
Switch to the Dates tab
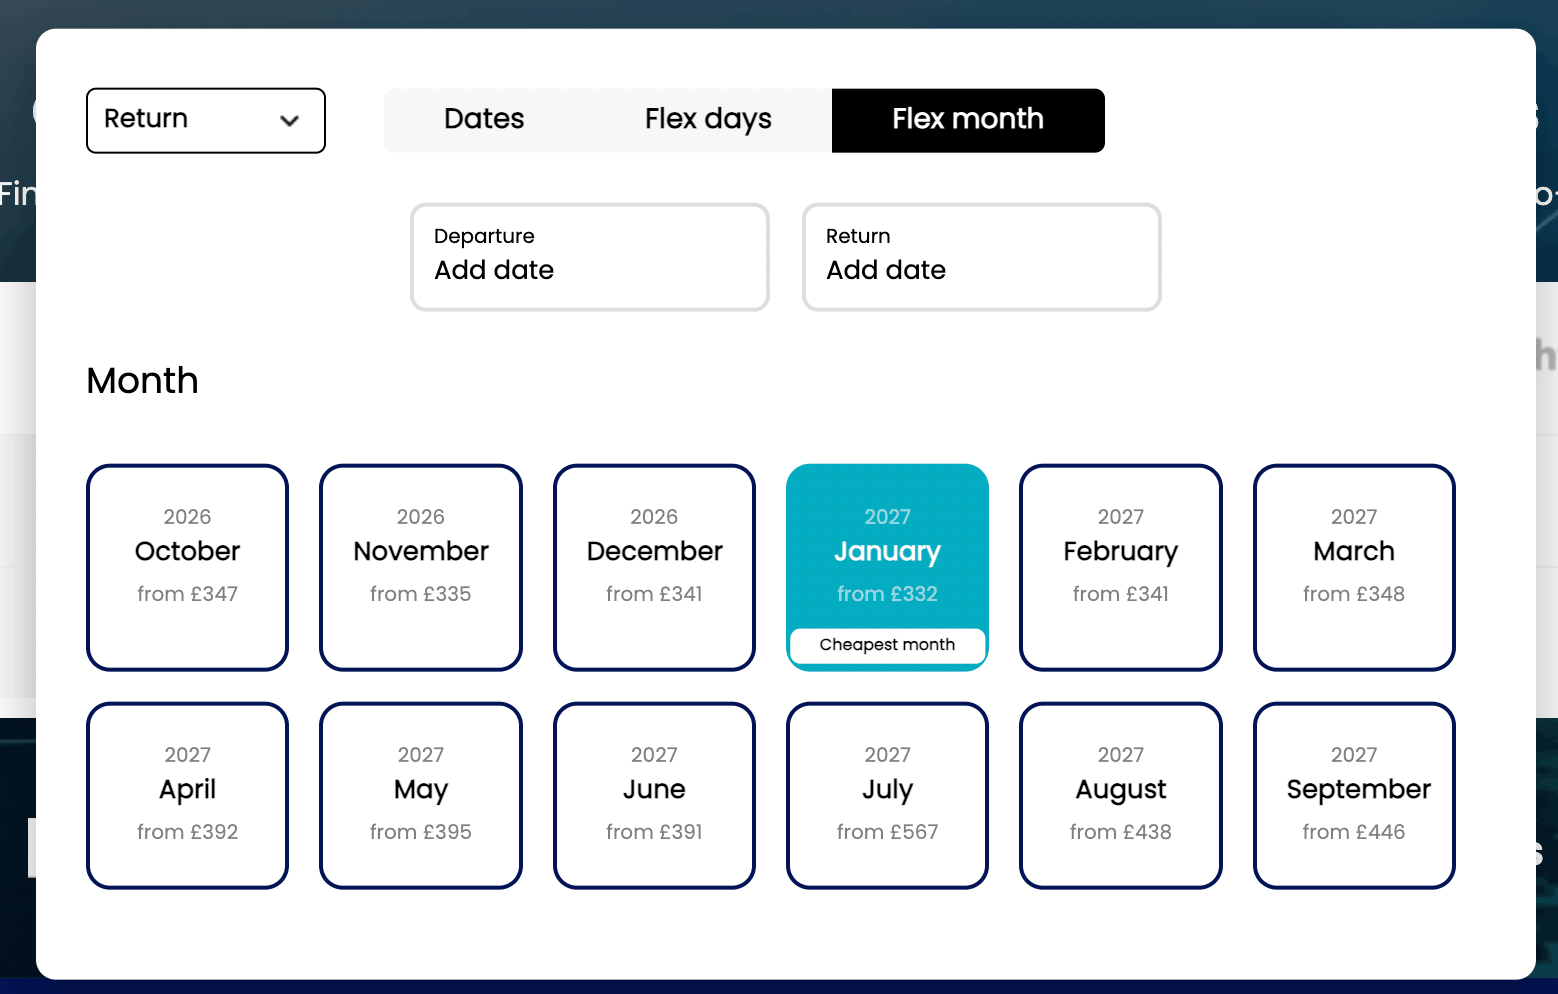pos(484,120)
